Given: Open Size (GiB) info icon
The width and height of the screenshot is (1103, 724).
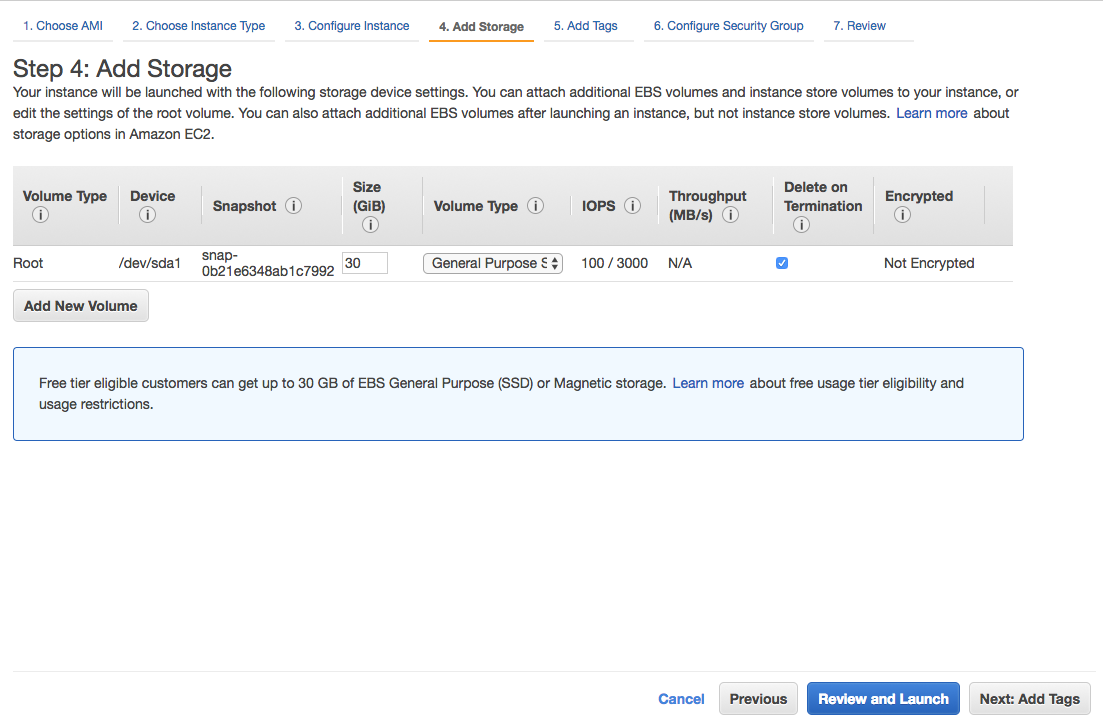Looking at the screenshot, I should (x=370, y=224).
